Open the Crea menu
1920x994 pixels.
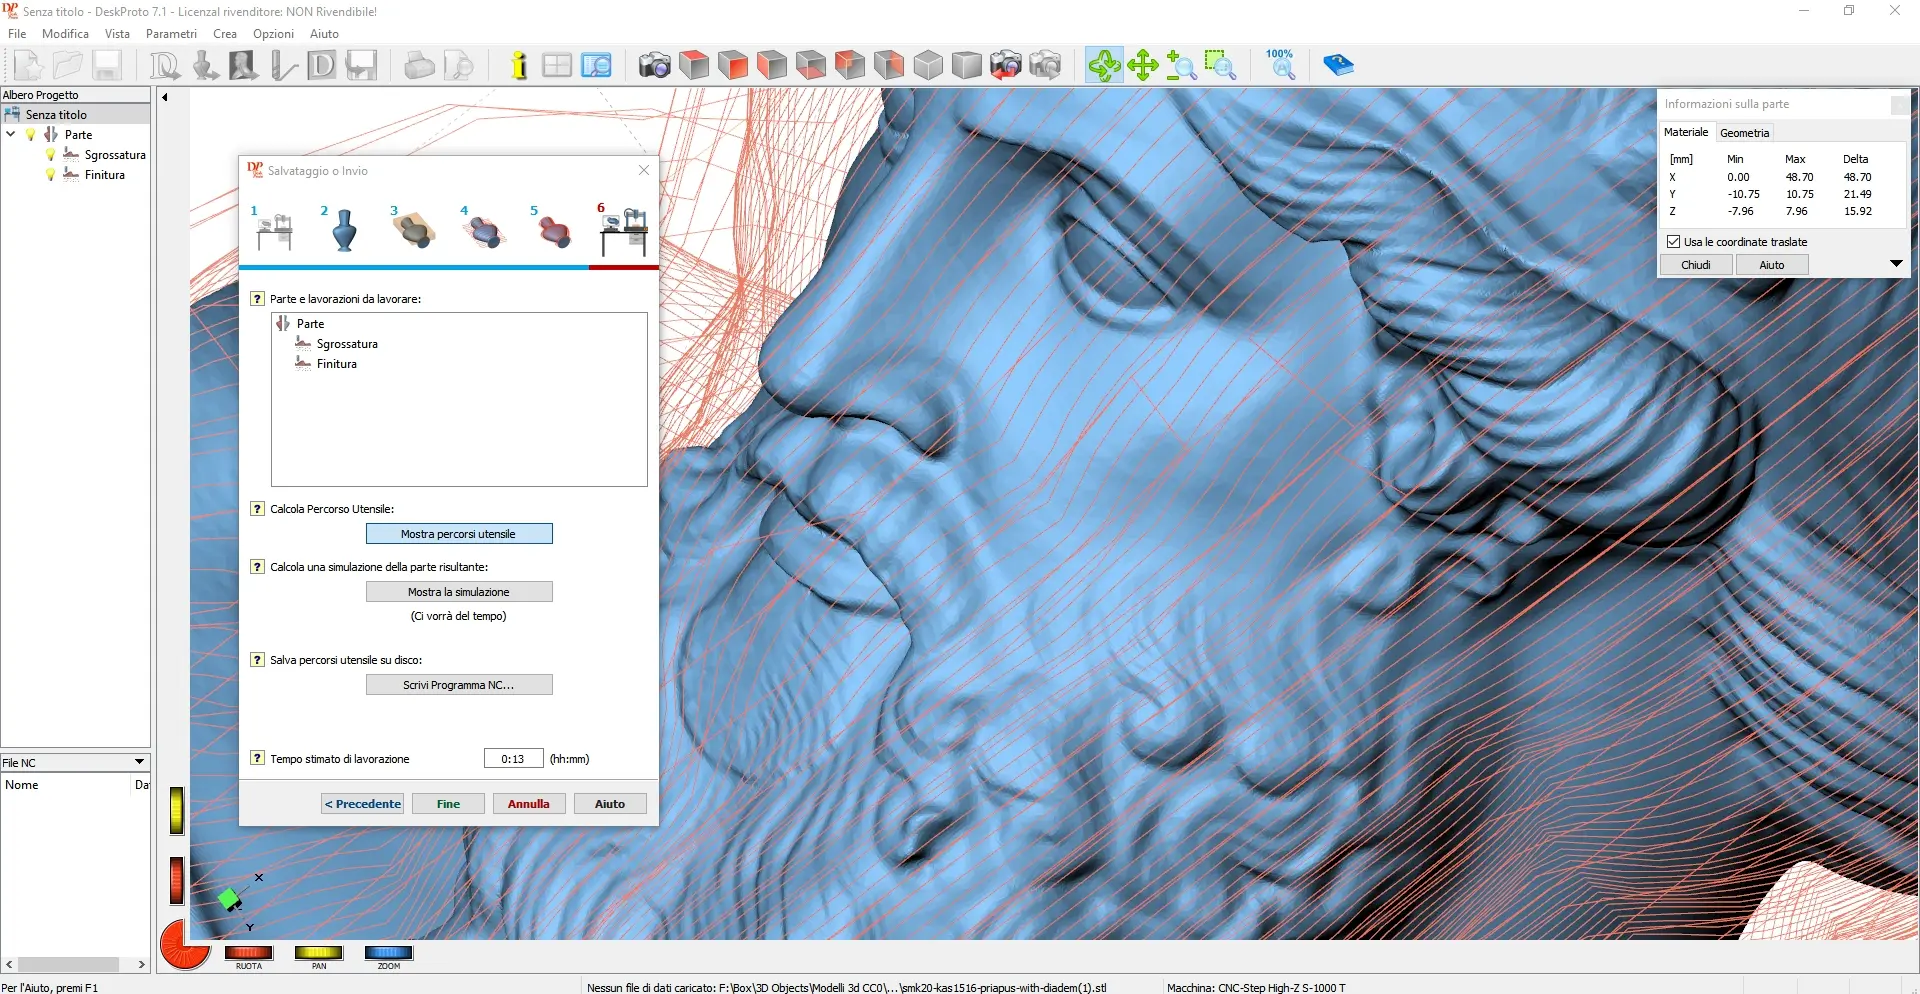225,34
